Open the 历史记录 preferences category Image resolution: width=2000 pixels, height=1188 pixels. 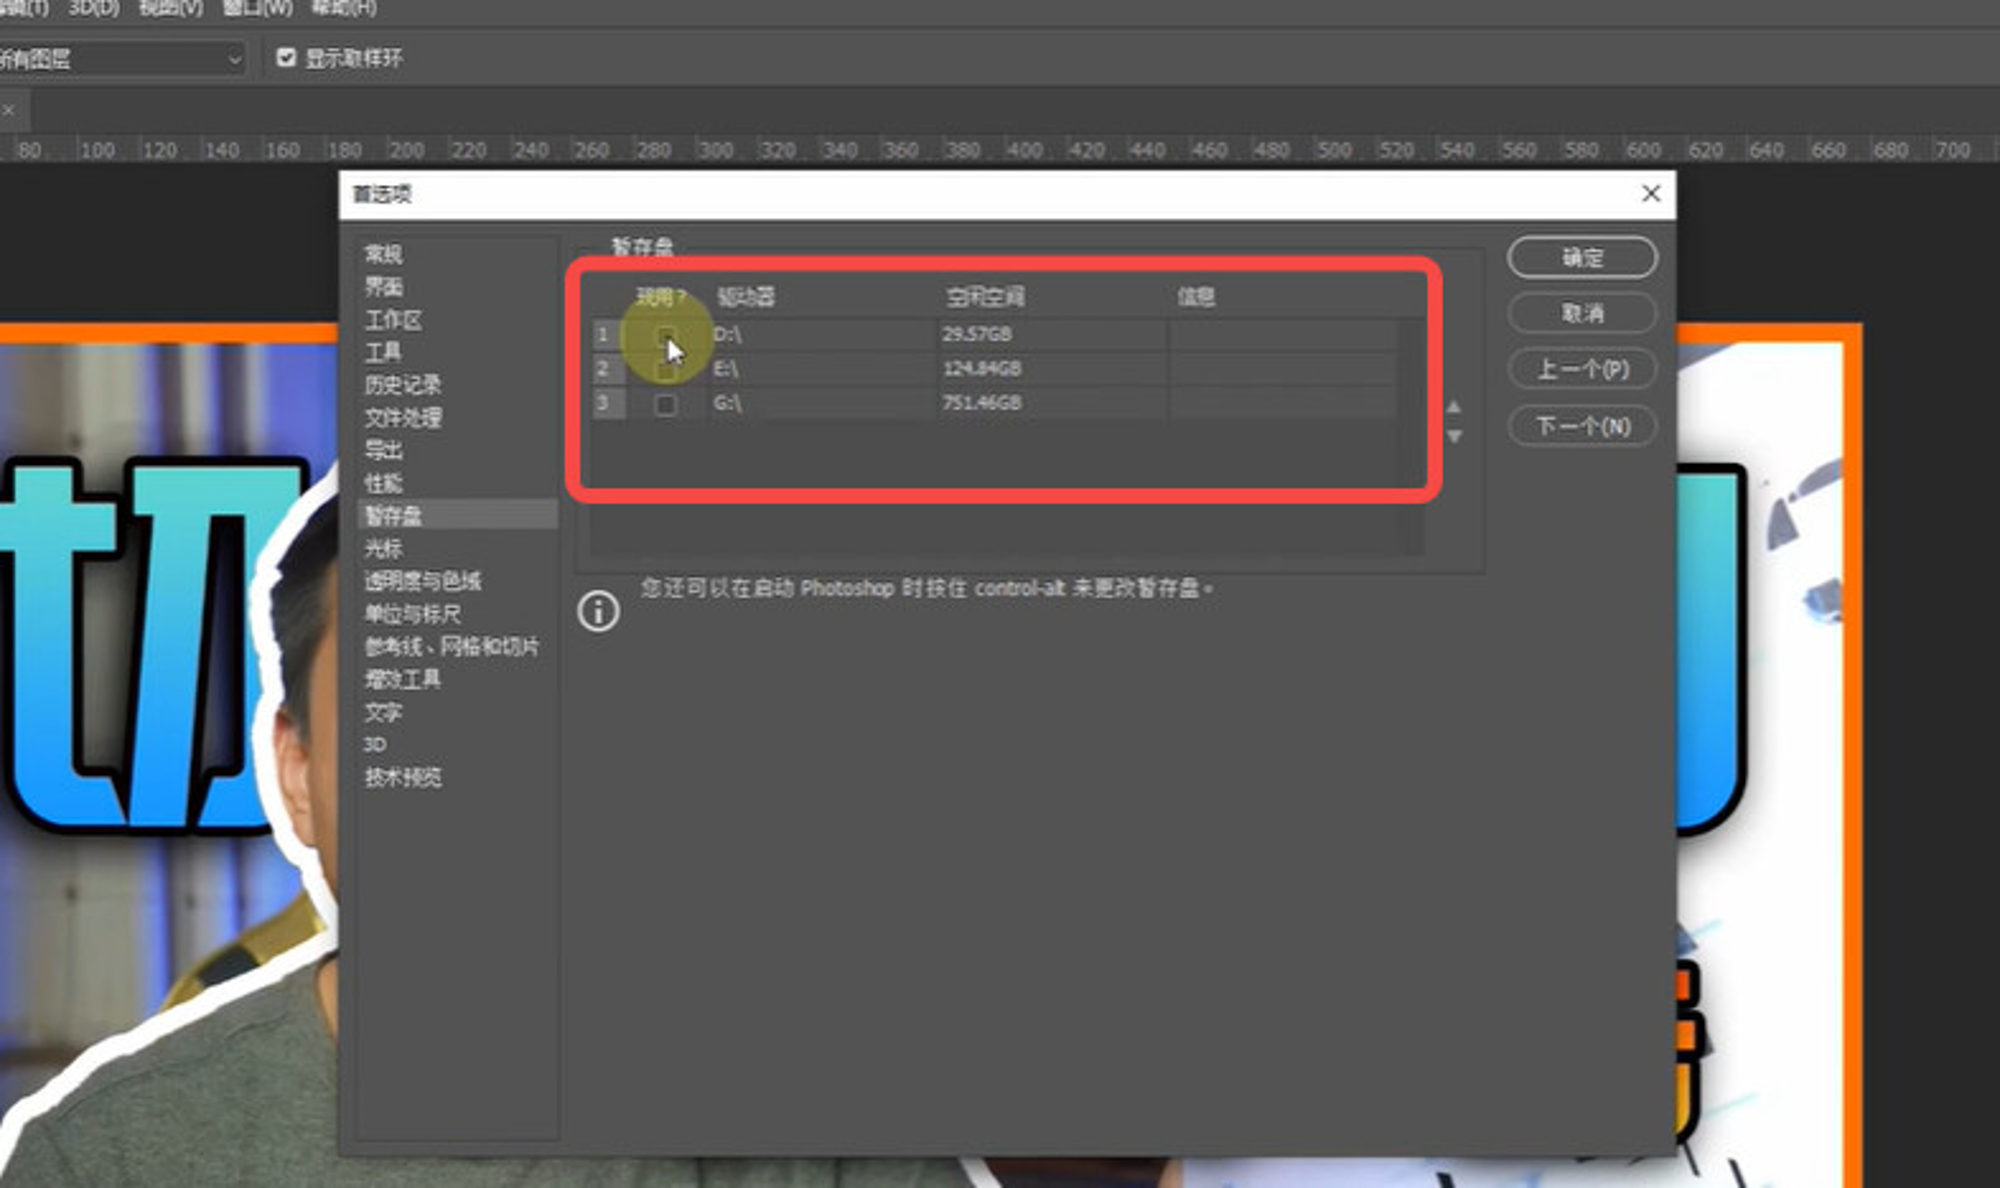[x=402, y=385]
